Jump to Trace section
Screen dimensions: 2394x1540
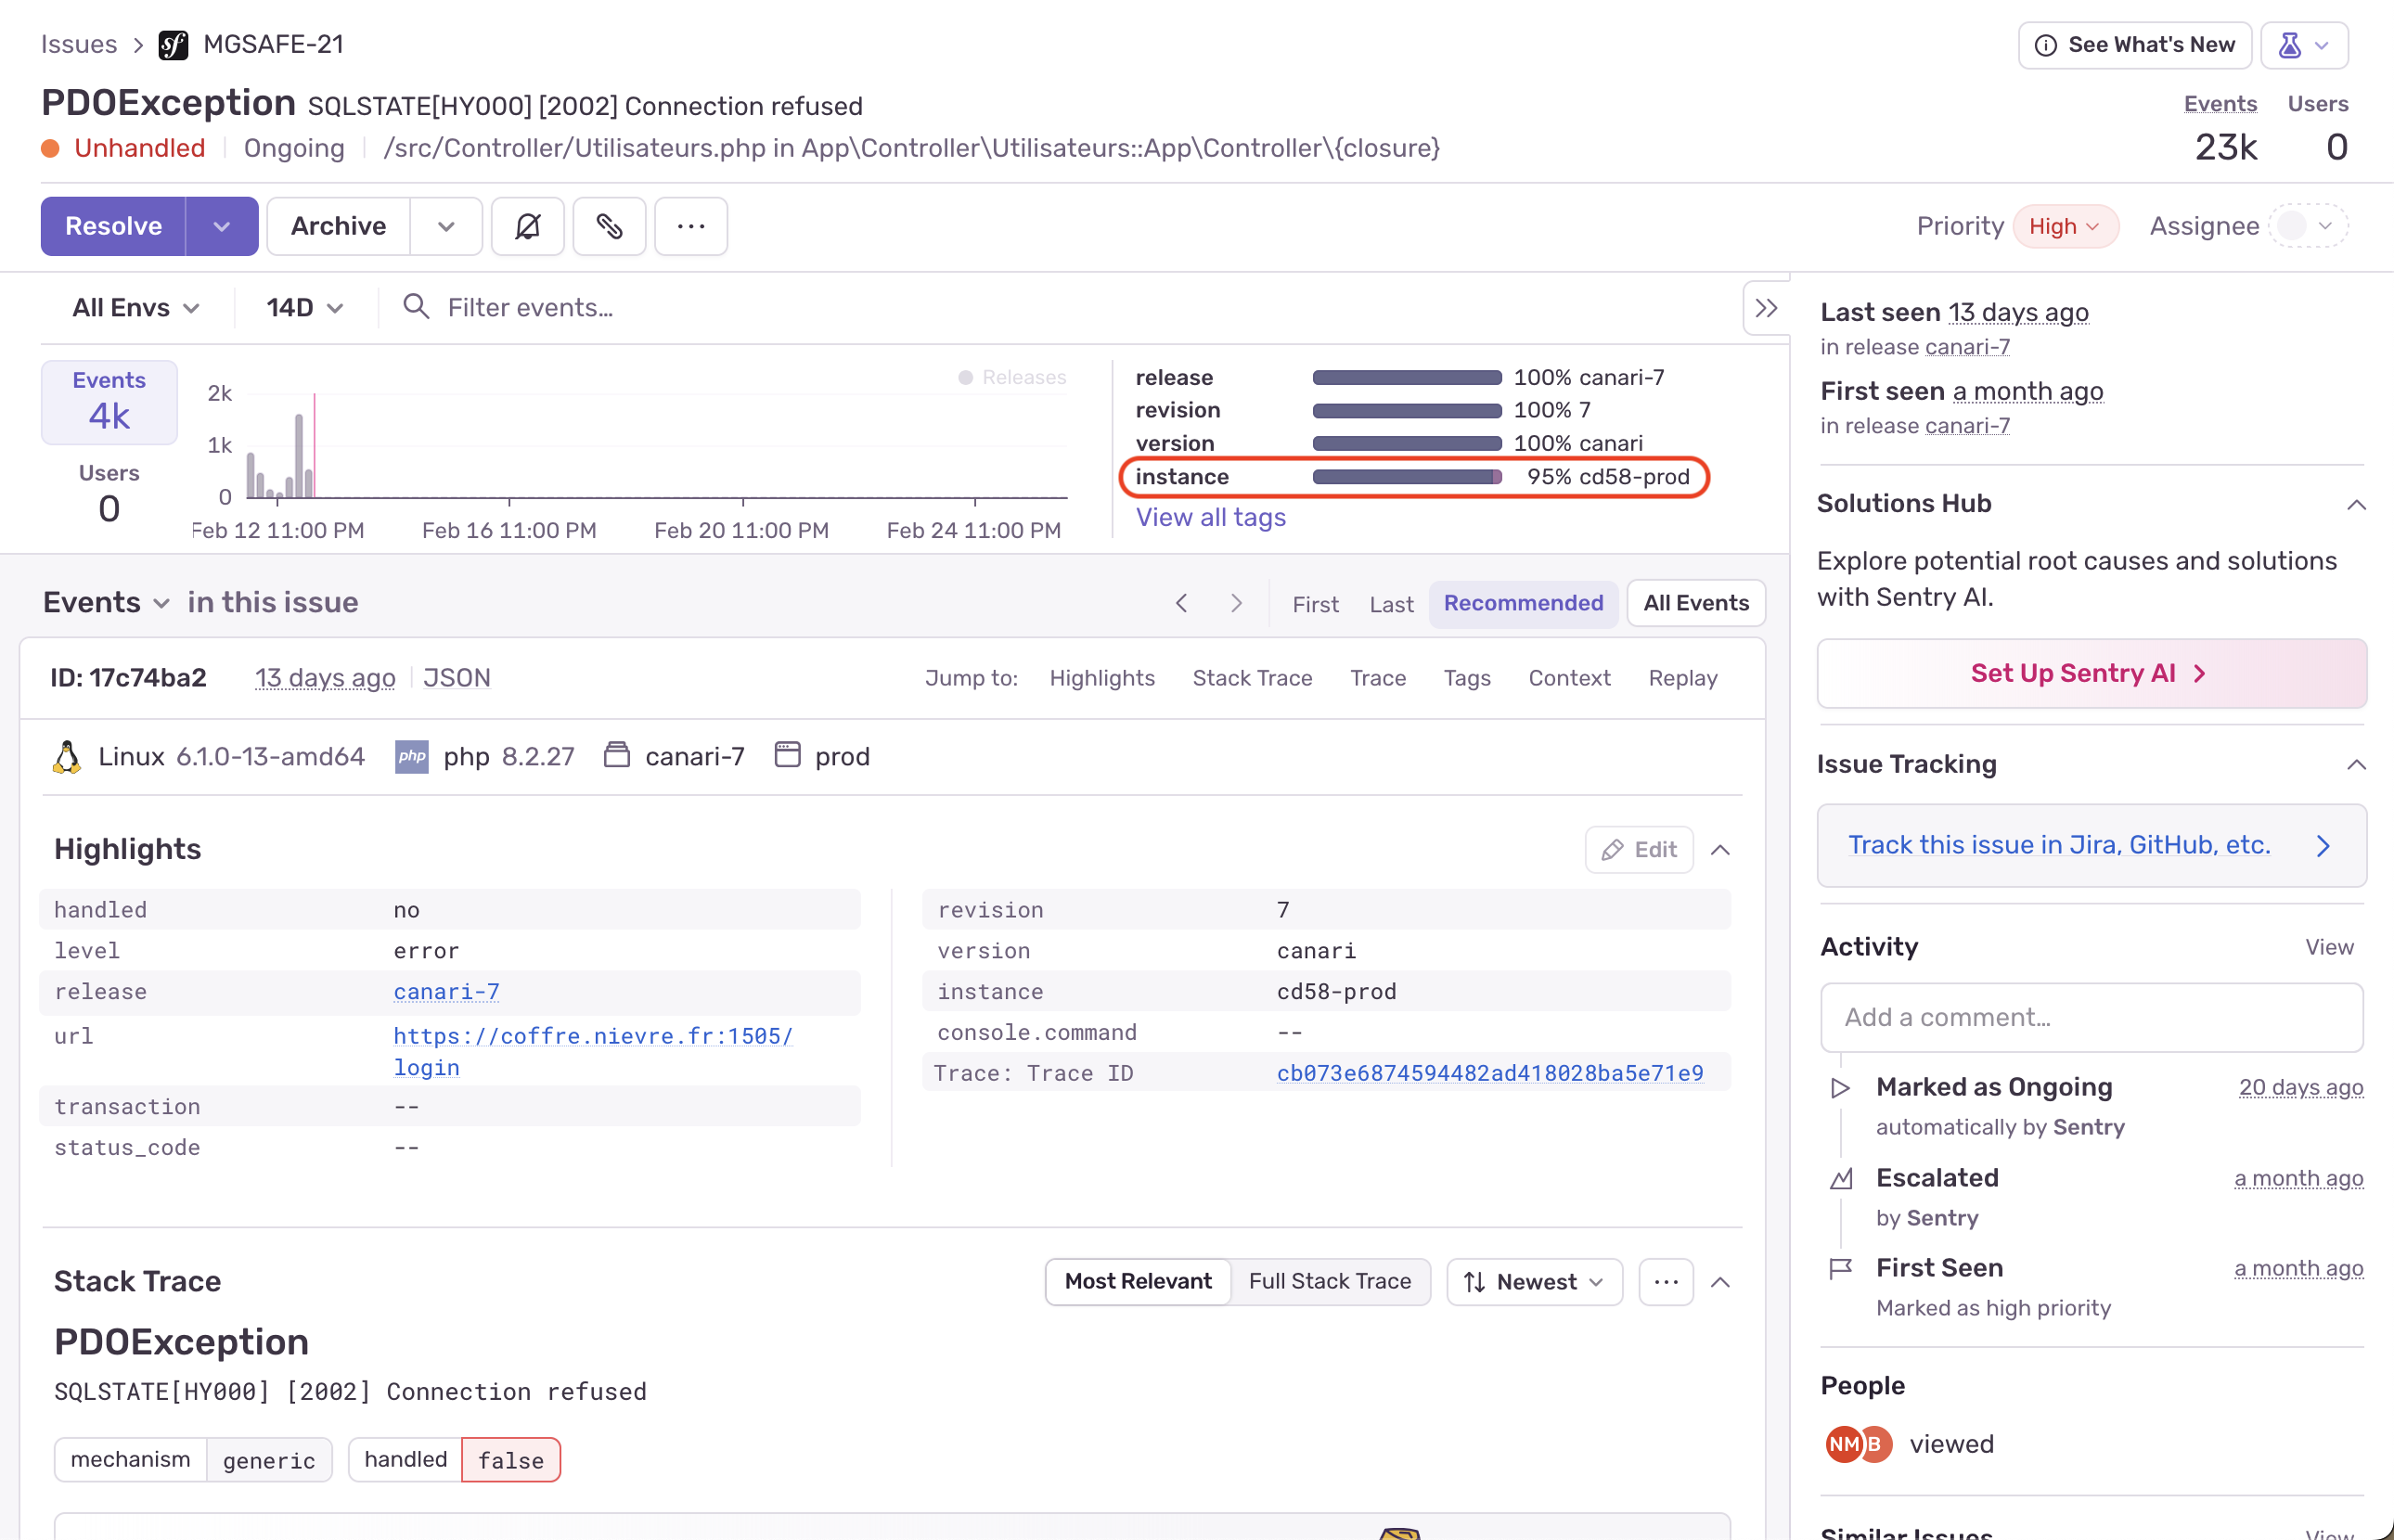(1378, 678)
